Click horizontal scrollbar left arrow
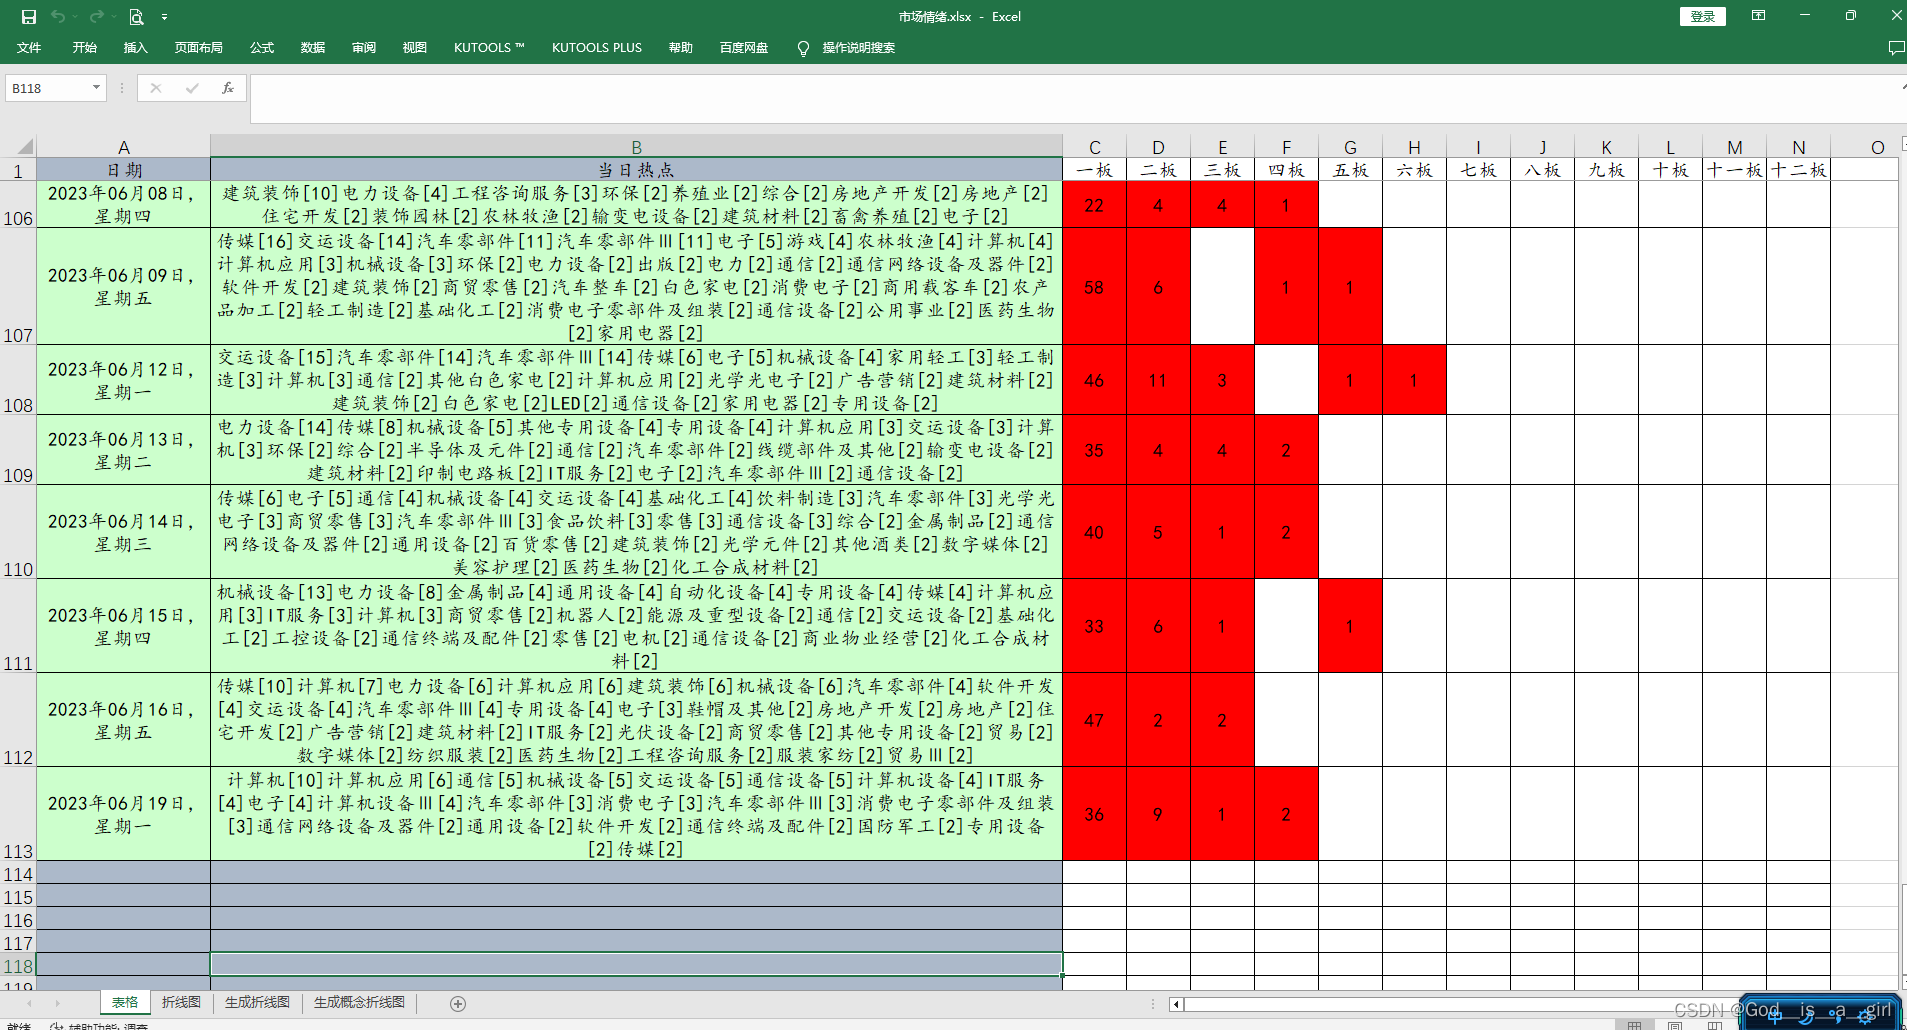Screen dimensions: 1907x1030 [1176, 1004]
